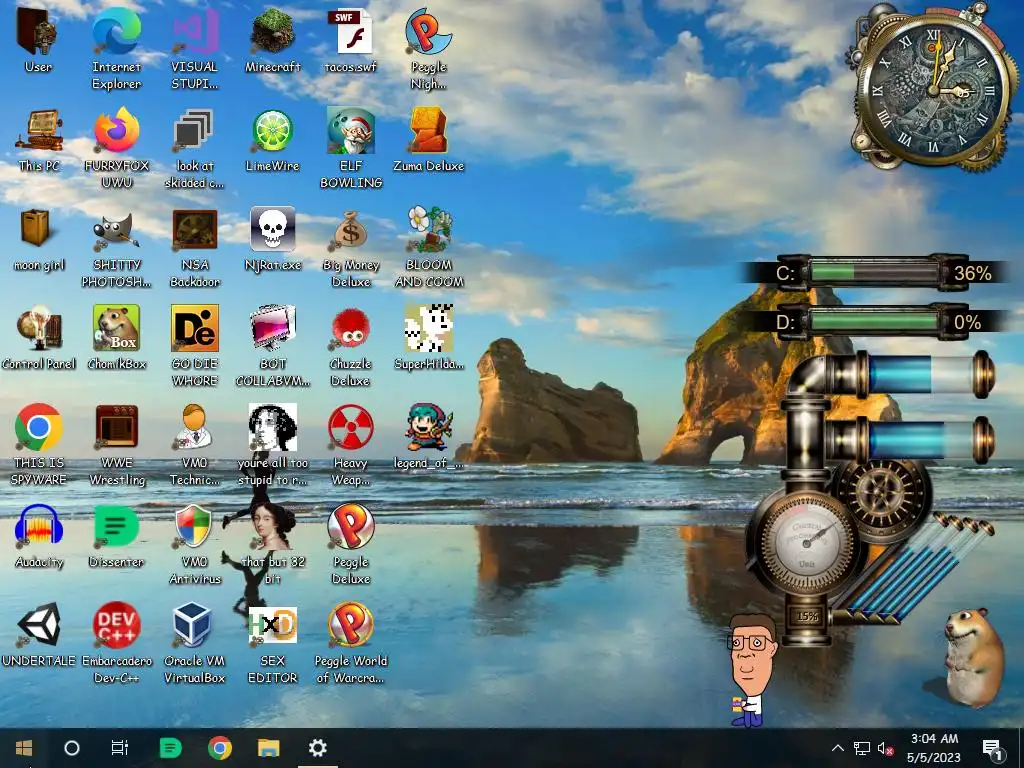Open the legend_of_ game icon

[428, 427]
